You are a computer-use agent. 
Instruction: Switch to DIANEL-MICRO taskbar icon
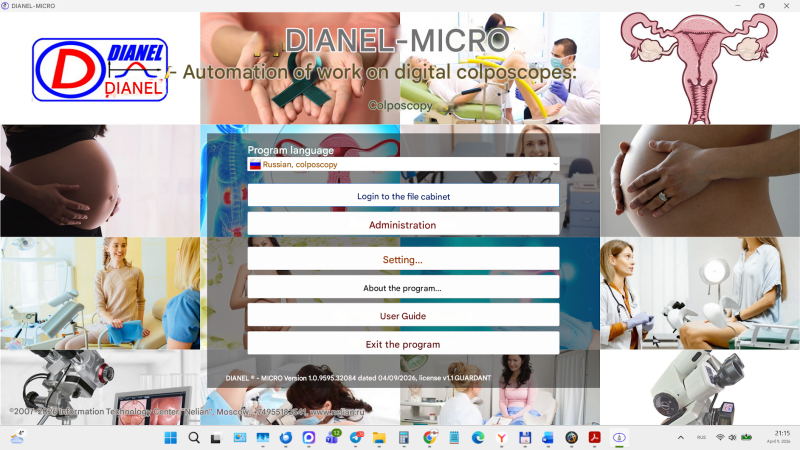click(x=619, y=438)
